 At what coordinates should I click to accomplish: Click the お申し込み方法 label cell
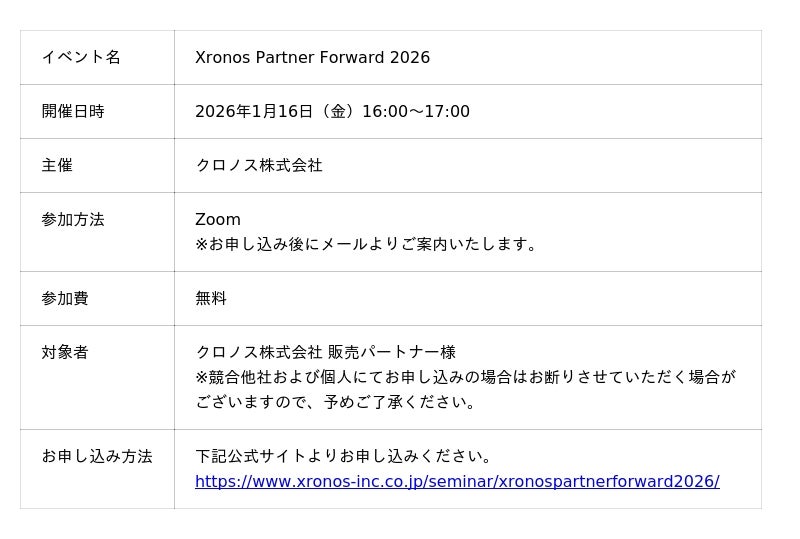(x=97, y=456)
